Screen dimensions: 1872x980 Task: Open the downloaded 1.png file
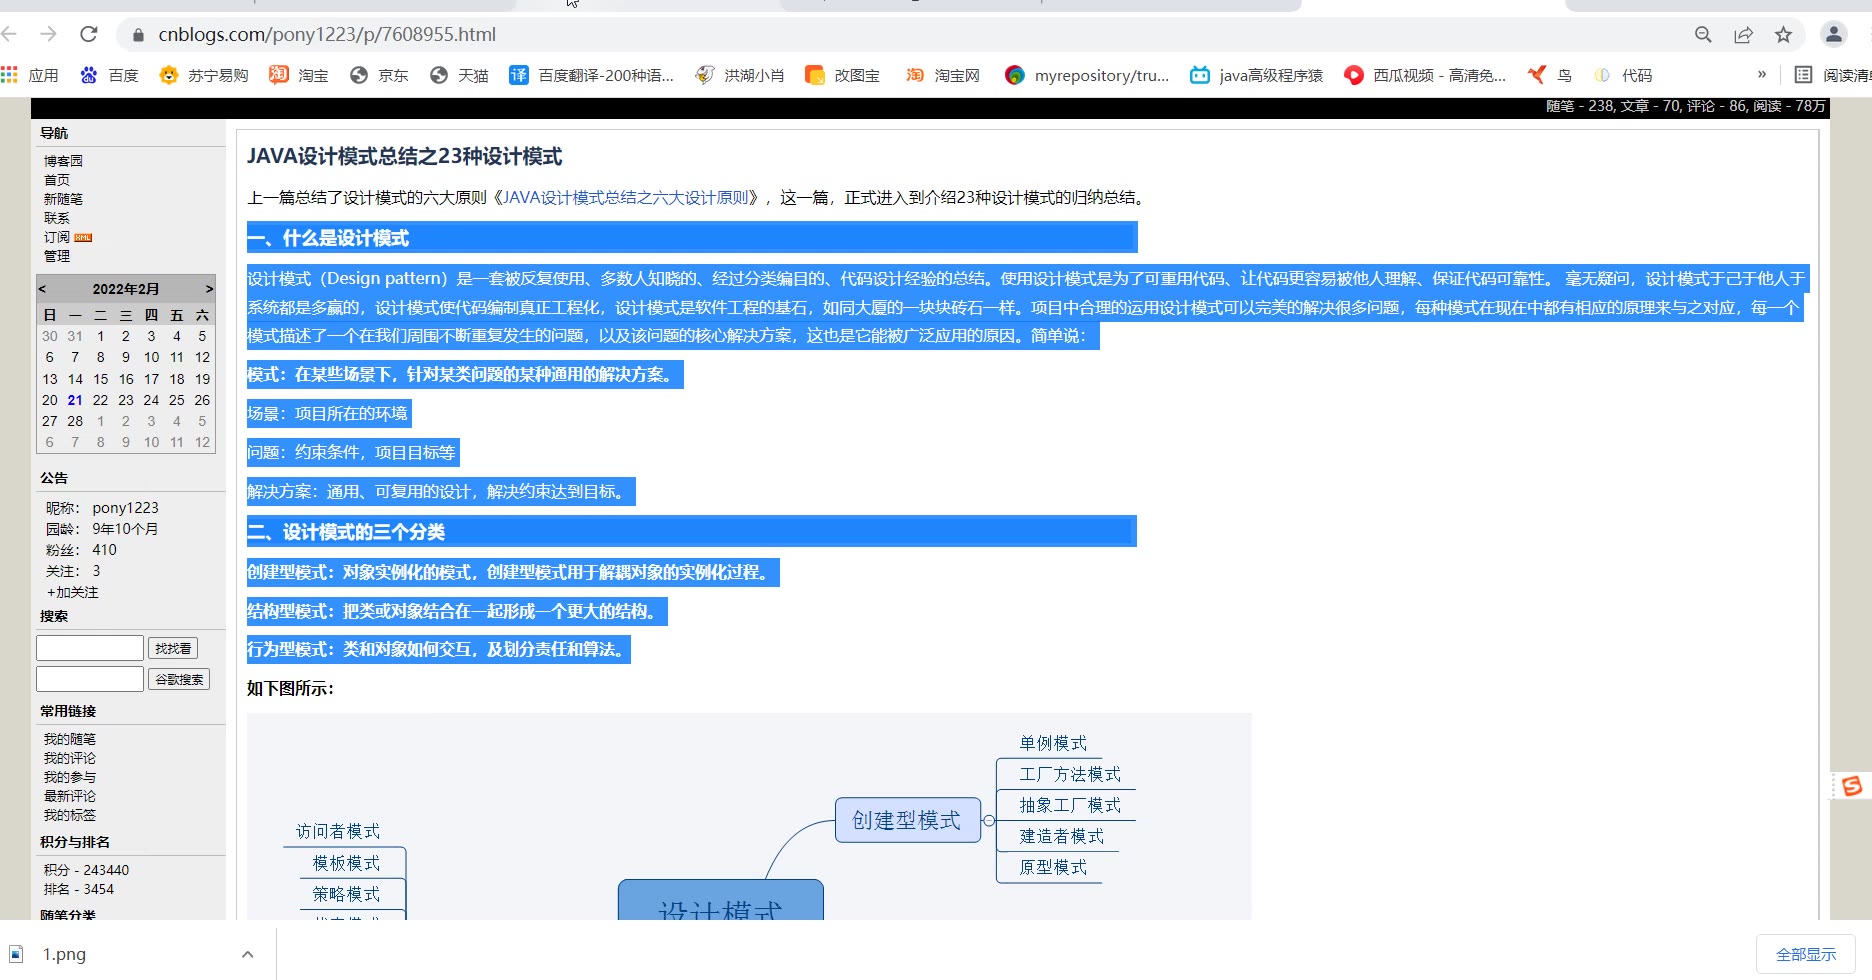[x=64, y=954]
